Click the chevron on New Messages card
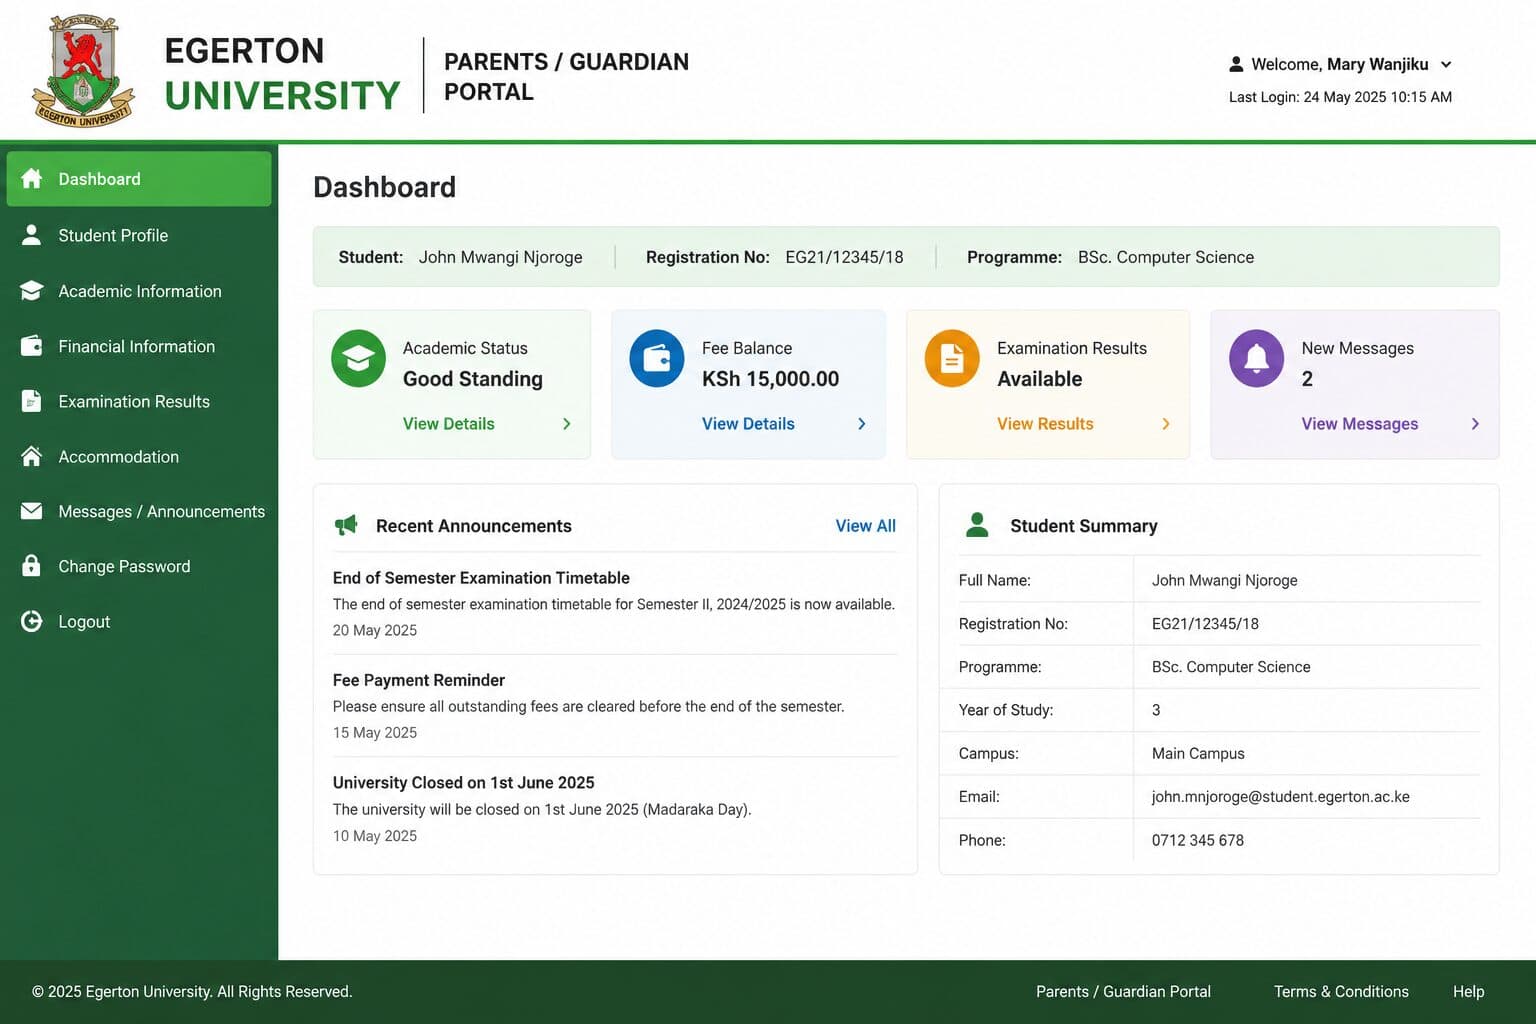This screenshot has width=1536, height=1024. pos(1475,424)
